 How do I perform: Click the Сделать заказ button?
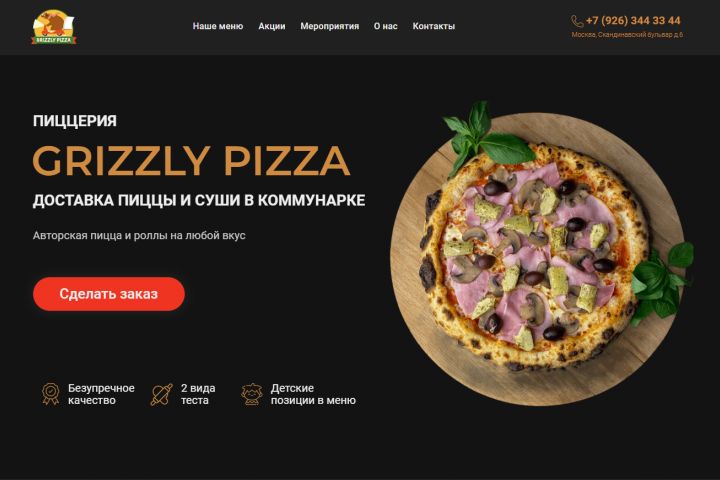click(109, 294)
